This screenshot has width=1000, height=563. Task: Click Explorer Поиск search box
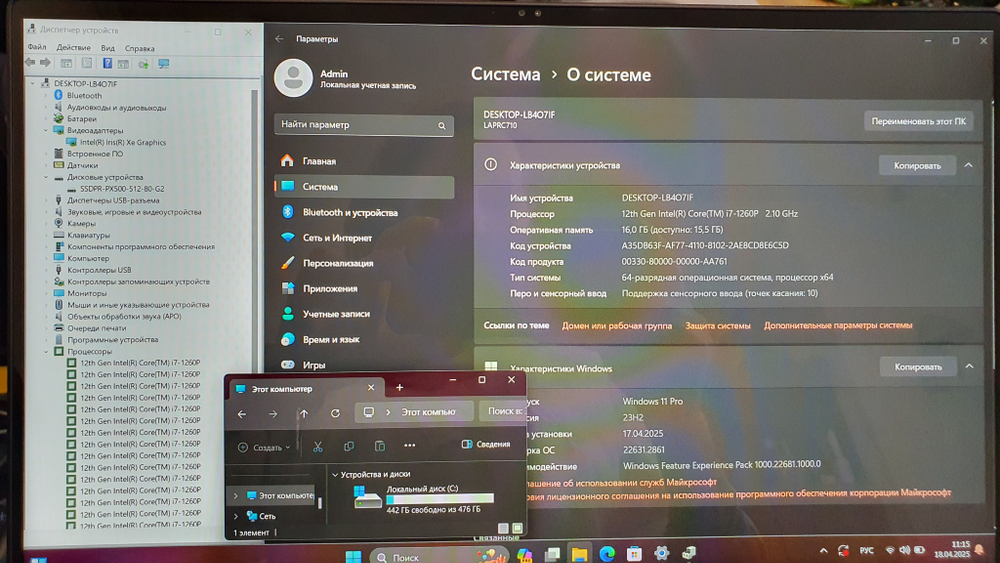[503, 411]
